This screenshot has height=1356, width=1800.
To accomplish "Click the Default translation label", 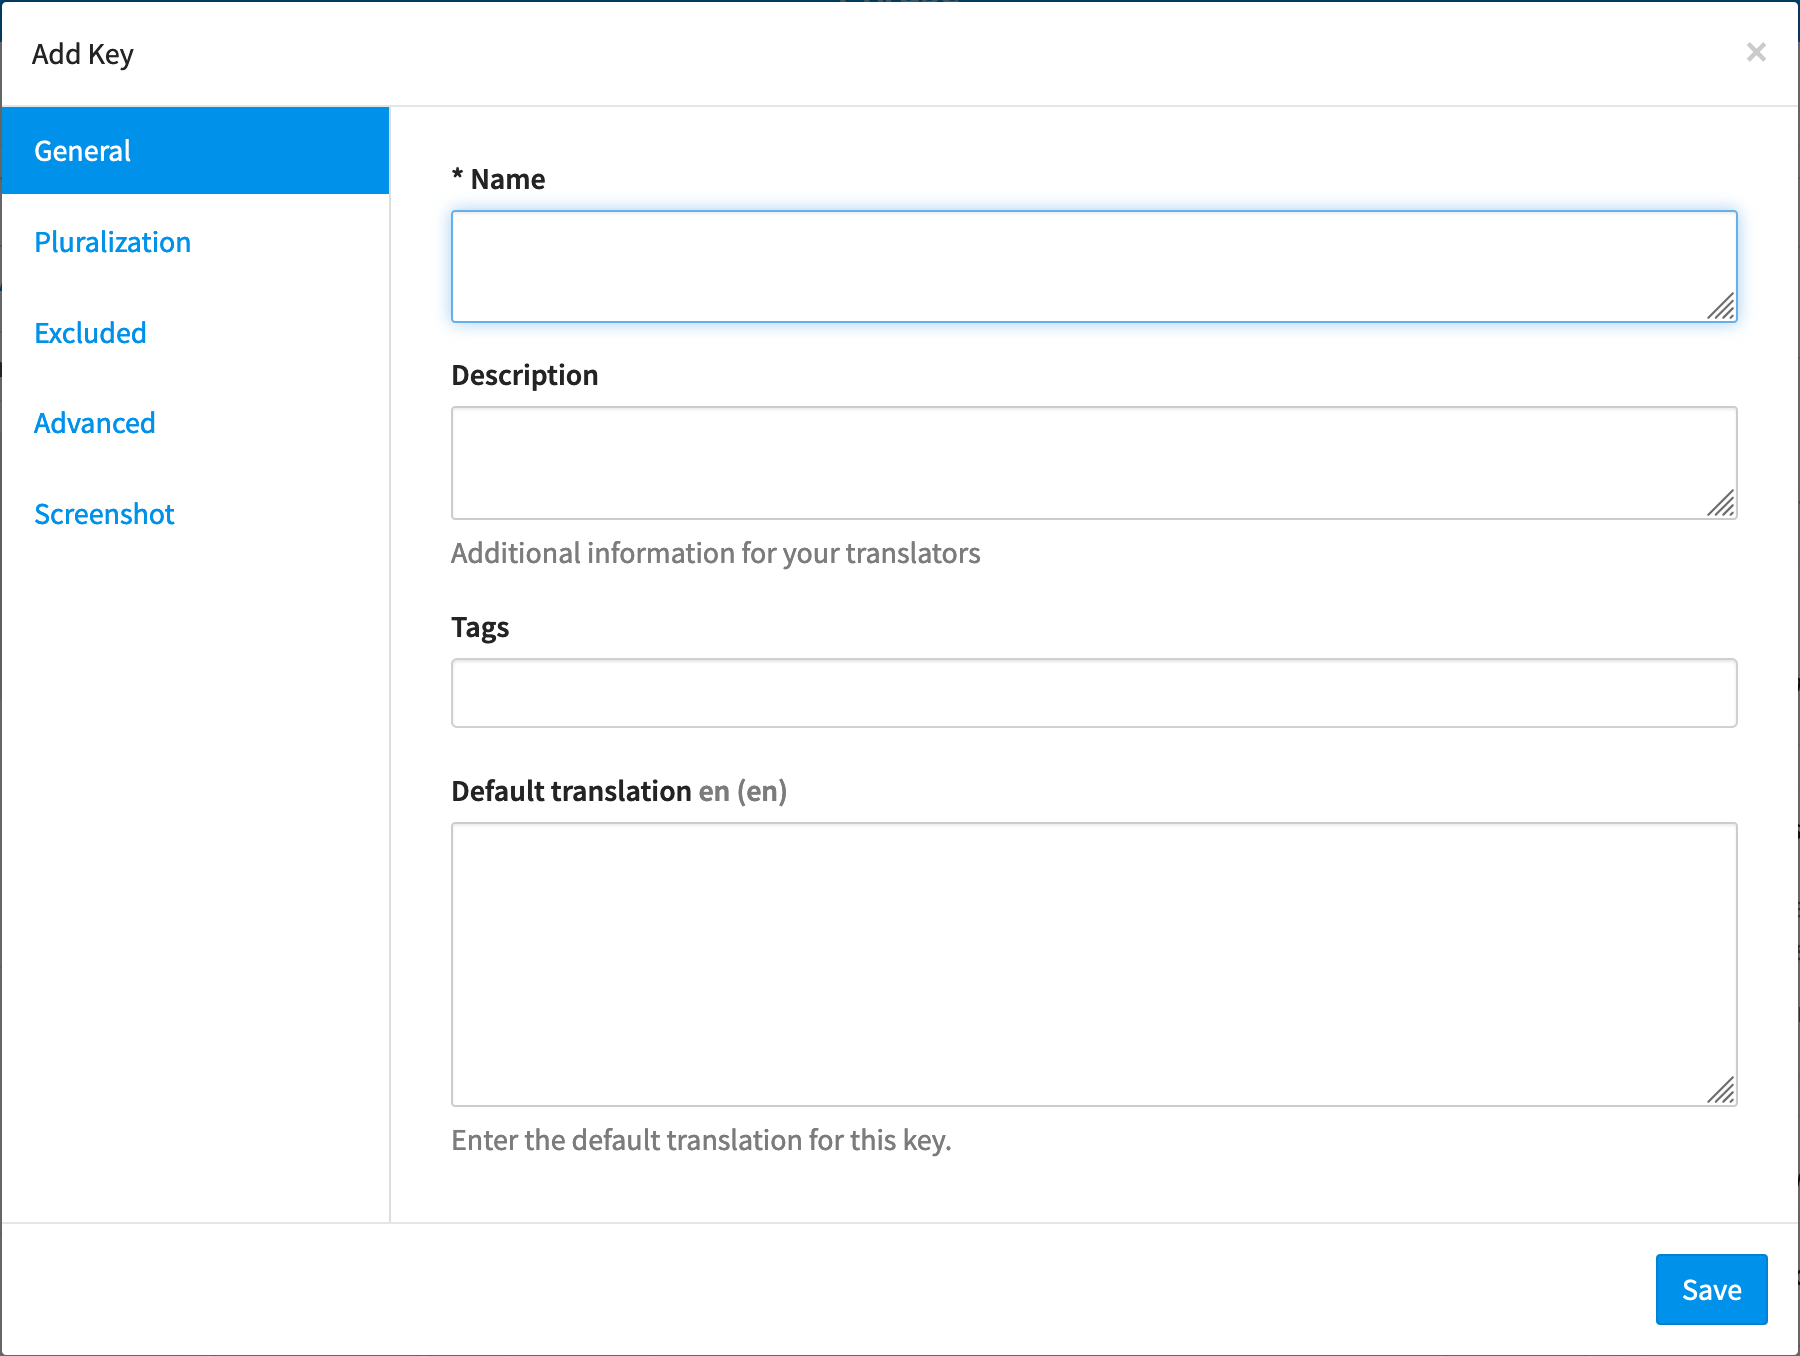I will coord(571,791).
